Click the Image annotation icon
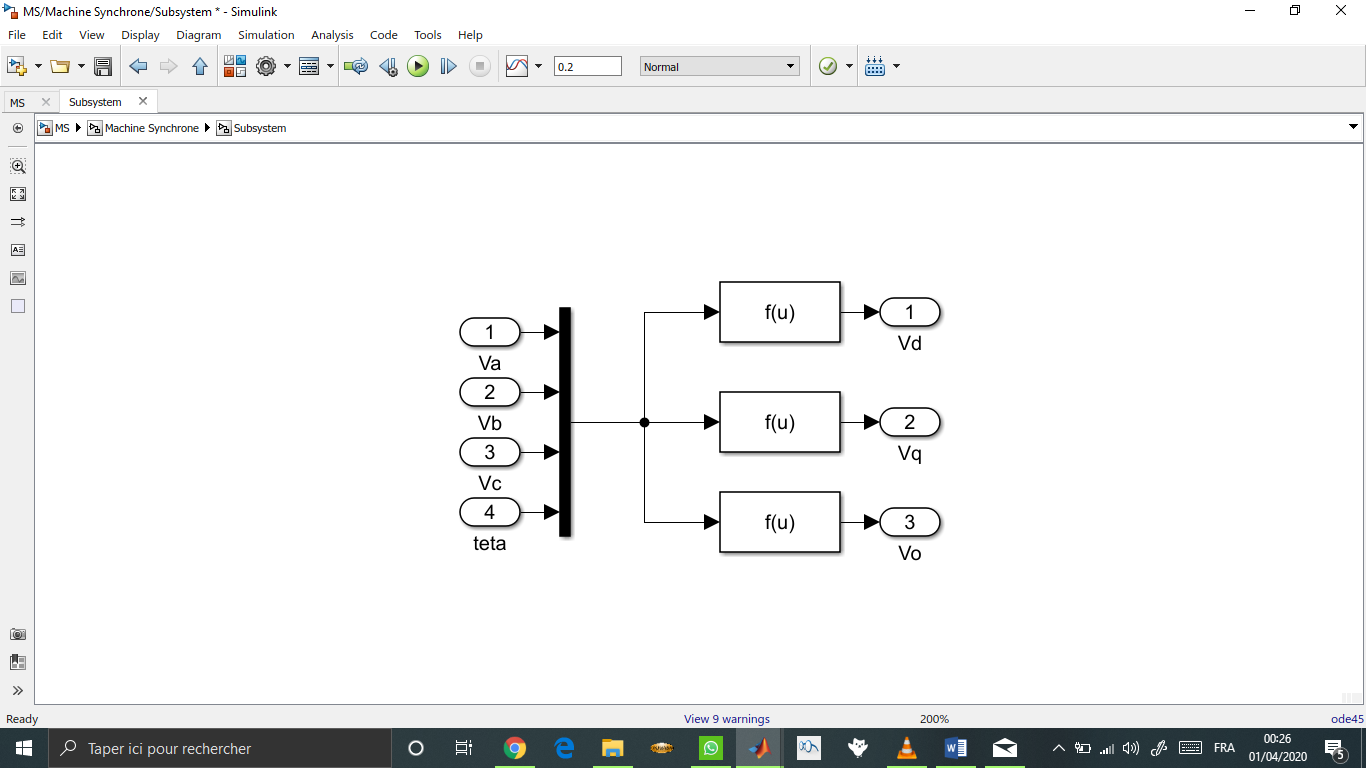The height and width of the screenshot is (768, 1366). coord(18,278)
